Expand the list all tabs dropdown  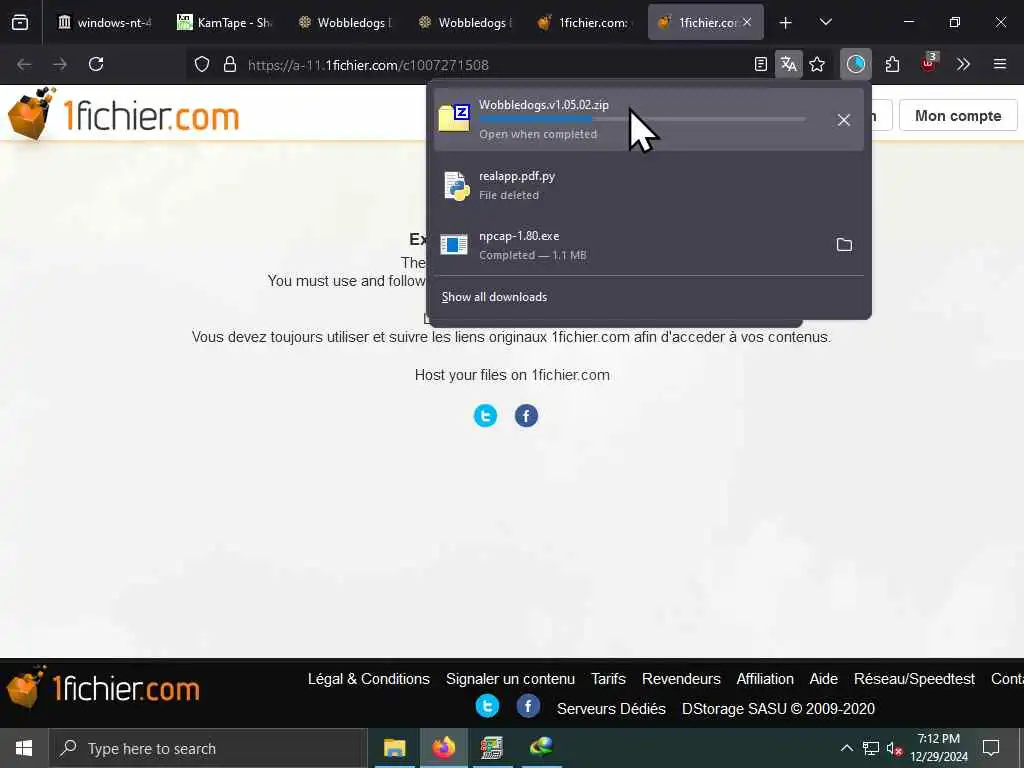(x=825, y=22)
